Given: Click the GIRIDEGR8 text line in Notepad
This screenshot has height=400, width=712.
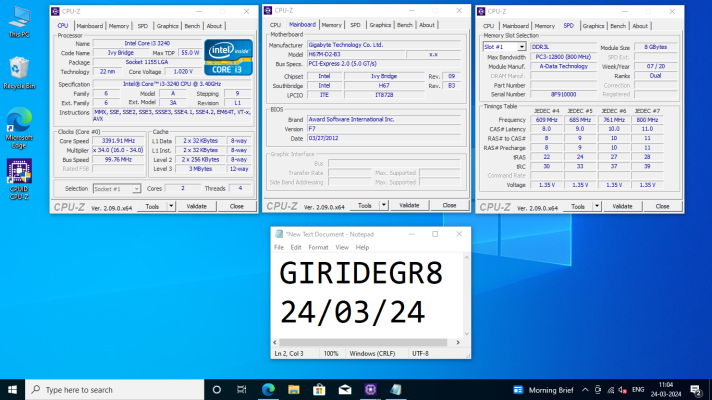Looking at the screenshot, I should [361, 273].
